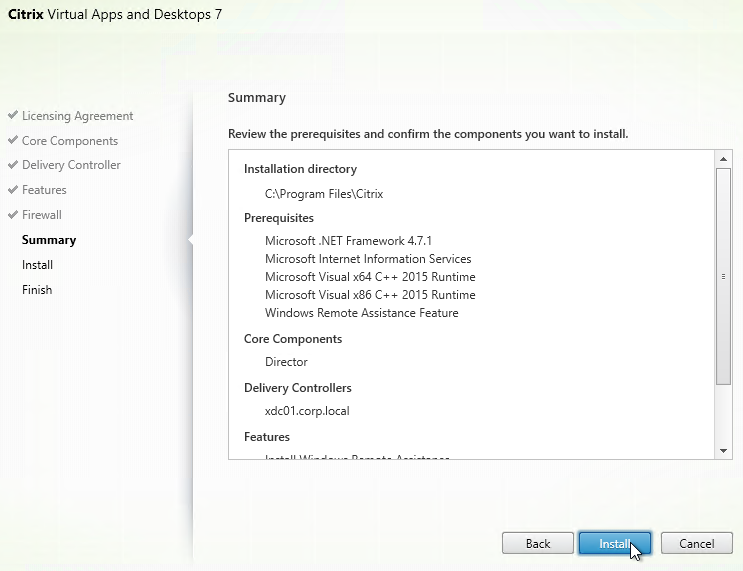Viewport: 743px width, 571px height.
Task: Open the Core Components step in sidebar
Action: (70, 141)
